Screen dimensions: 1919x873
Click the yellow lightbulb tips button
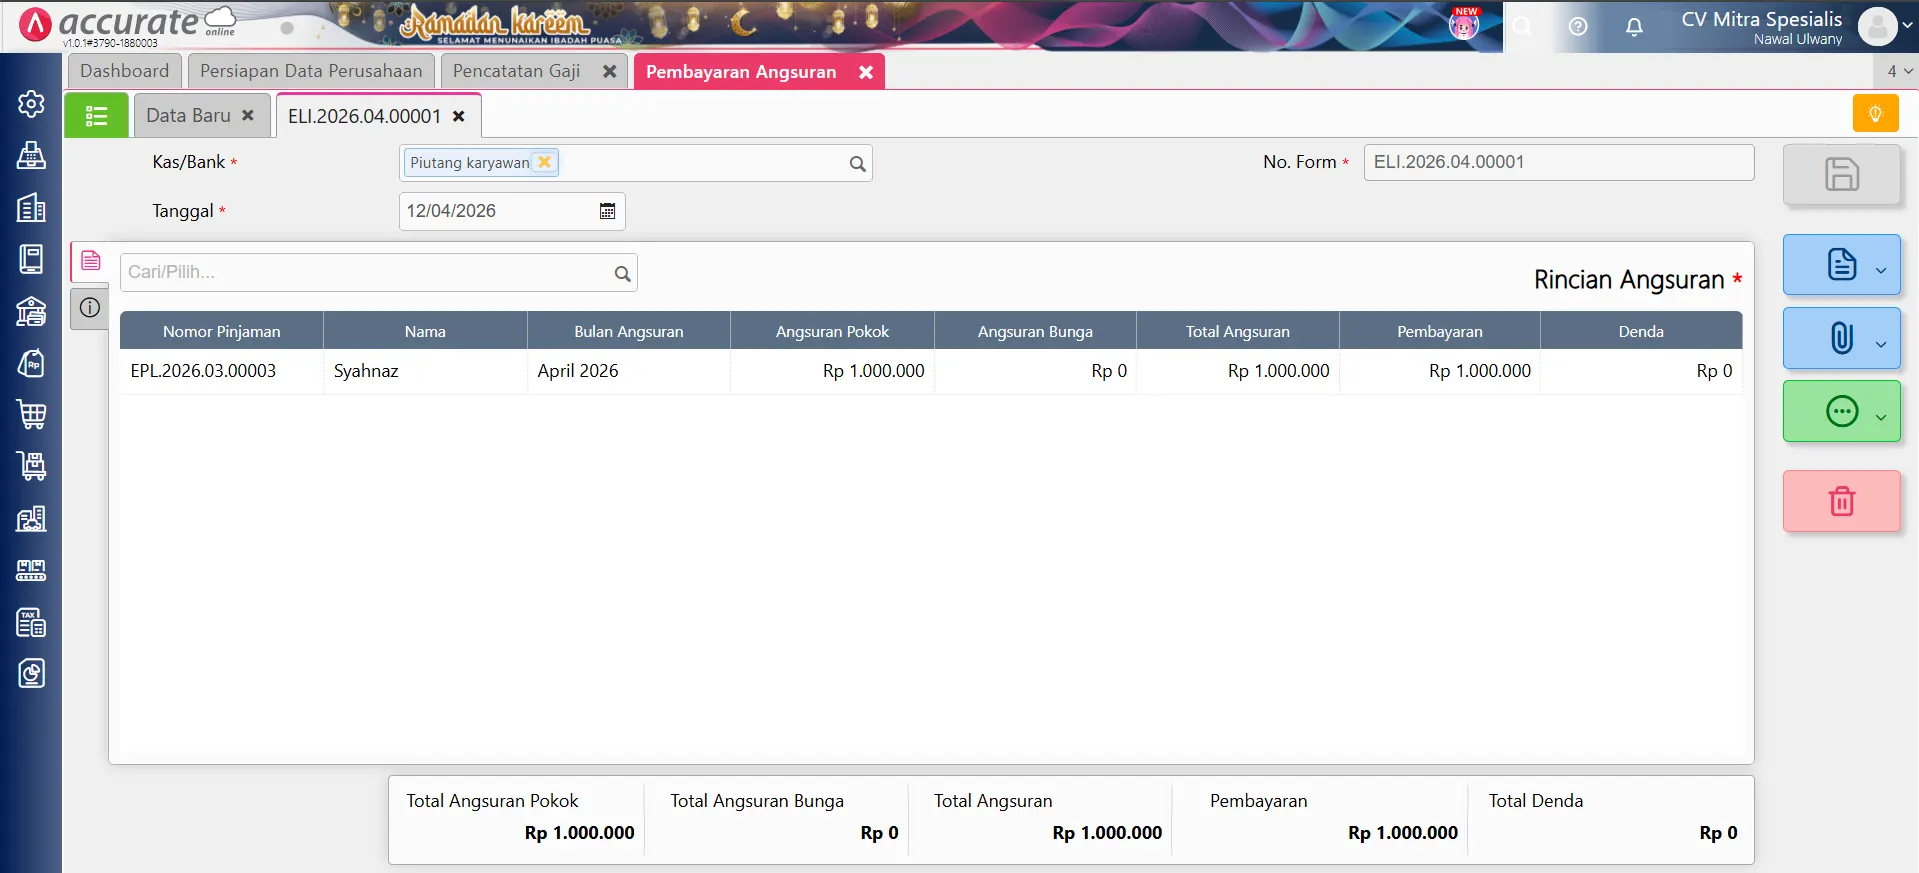pyautogui.click(x=1875, y=114)
